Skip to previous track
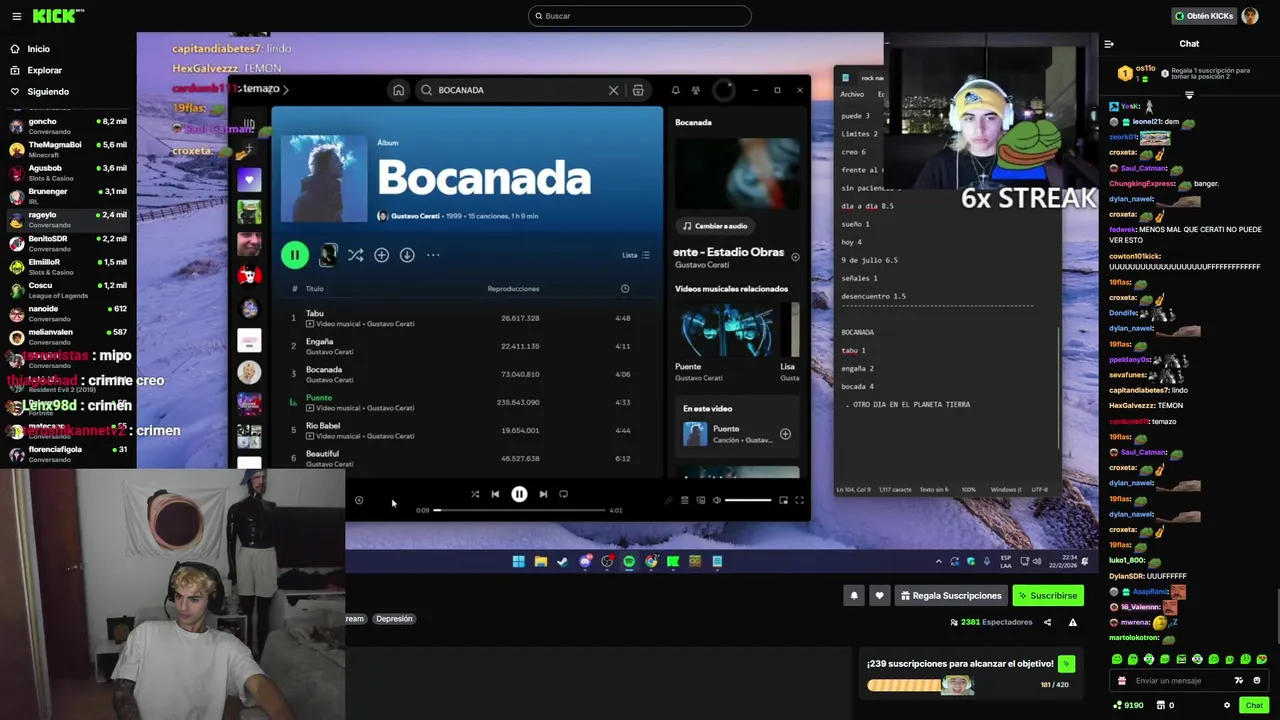Screen dimensions: 1280x720 [x=495, y=494]
